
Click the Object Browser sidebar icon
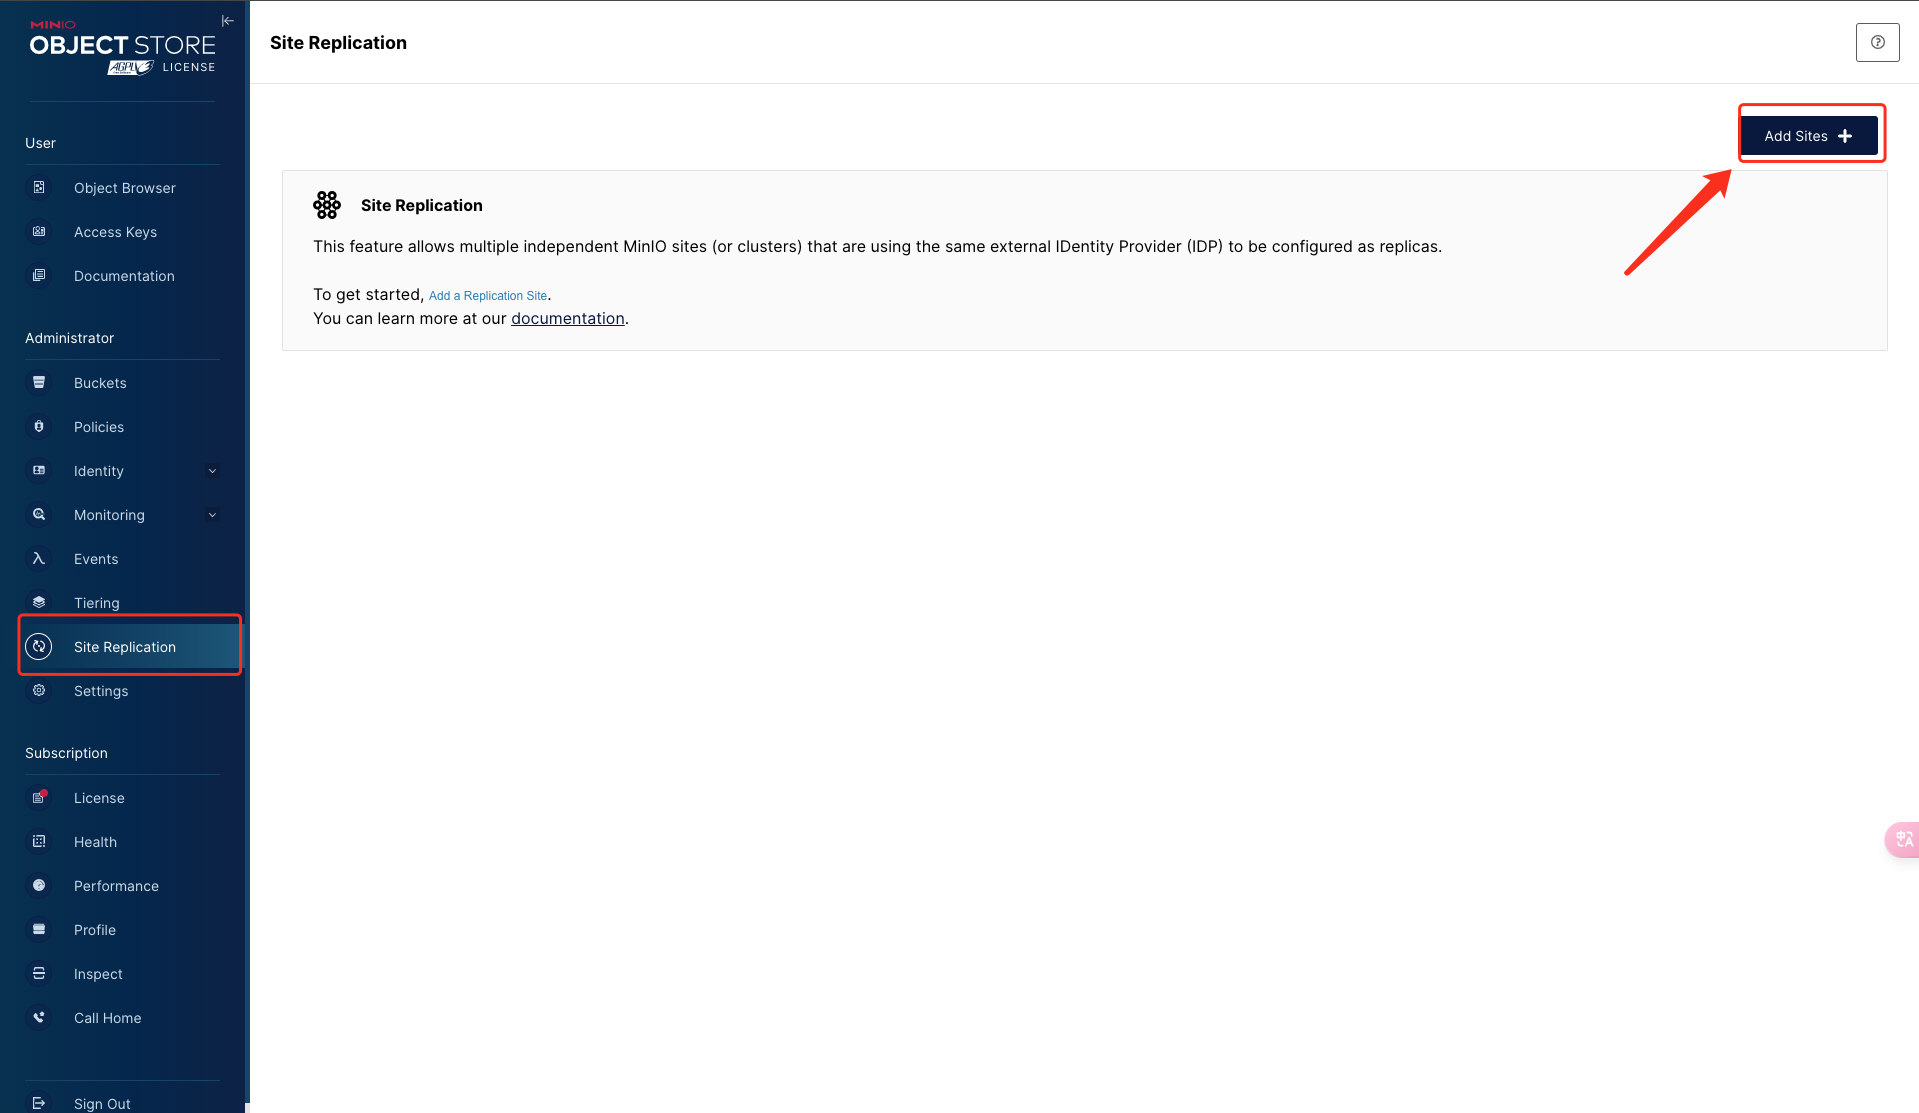[x=39, y=188]
